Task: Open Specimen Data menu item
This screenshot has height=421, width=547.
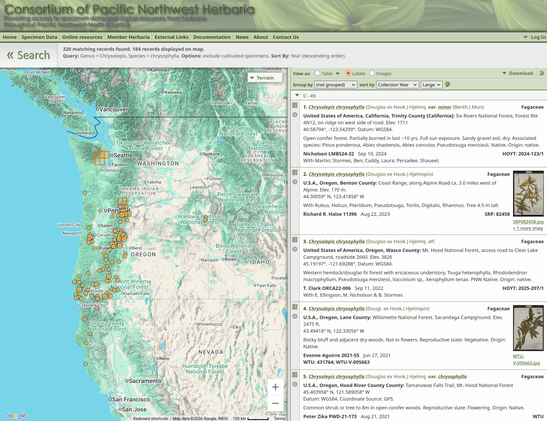Action: [39, 37]
